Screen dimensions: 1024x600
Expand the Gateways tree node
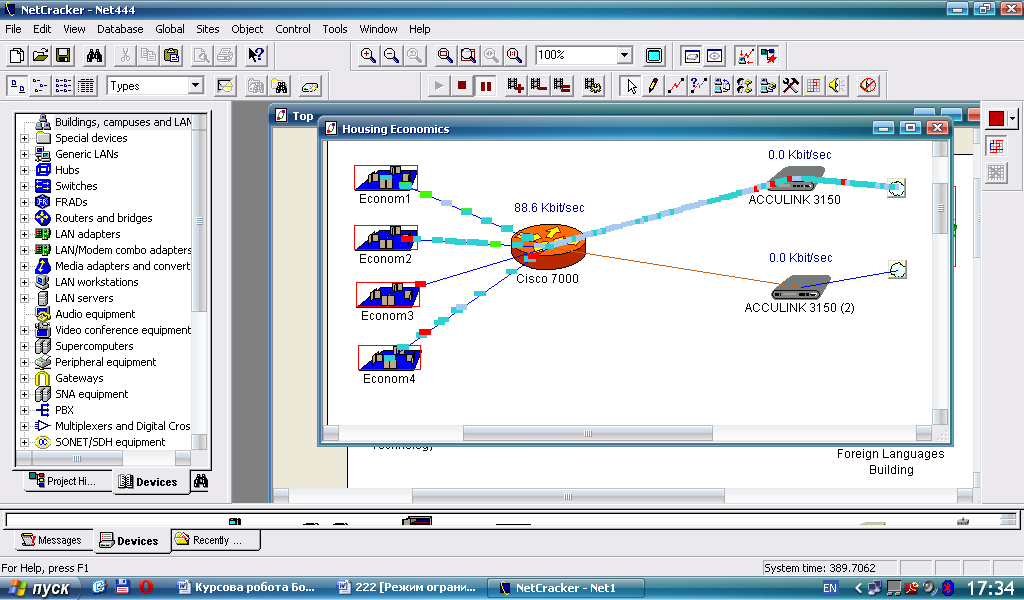click(x=24, y=378)
